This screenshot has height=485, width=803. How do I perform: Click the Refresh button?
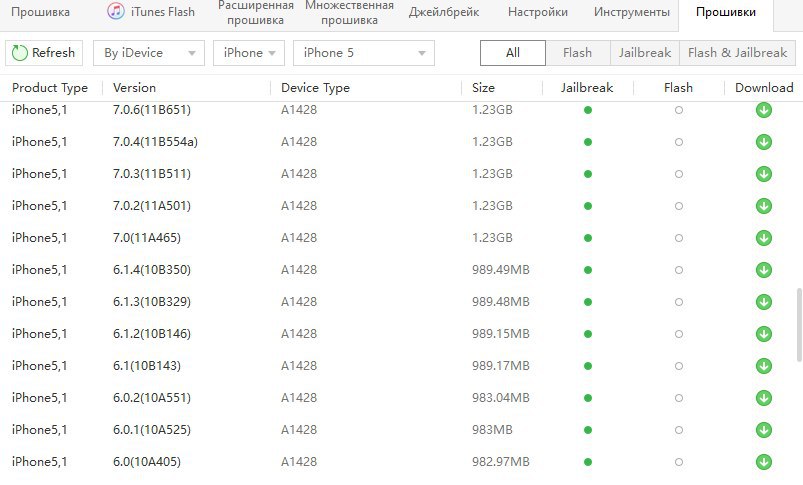(44, 53)
